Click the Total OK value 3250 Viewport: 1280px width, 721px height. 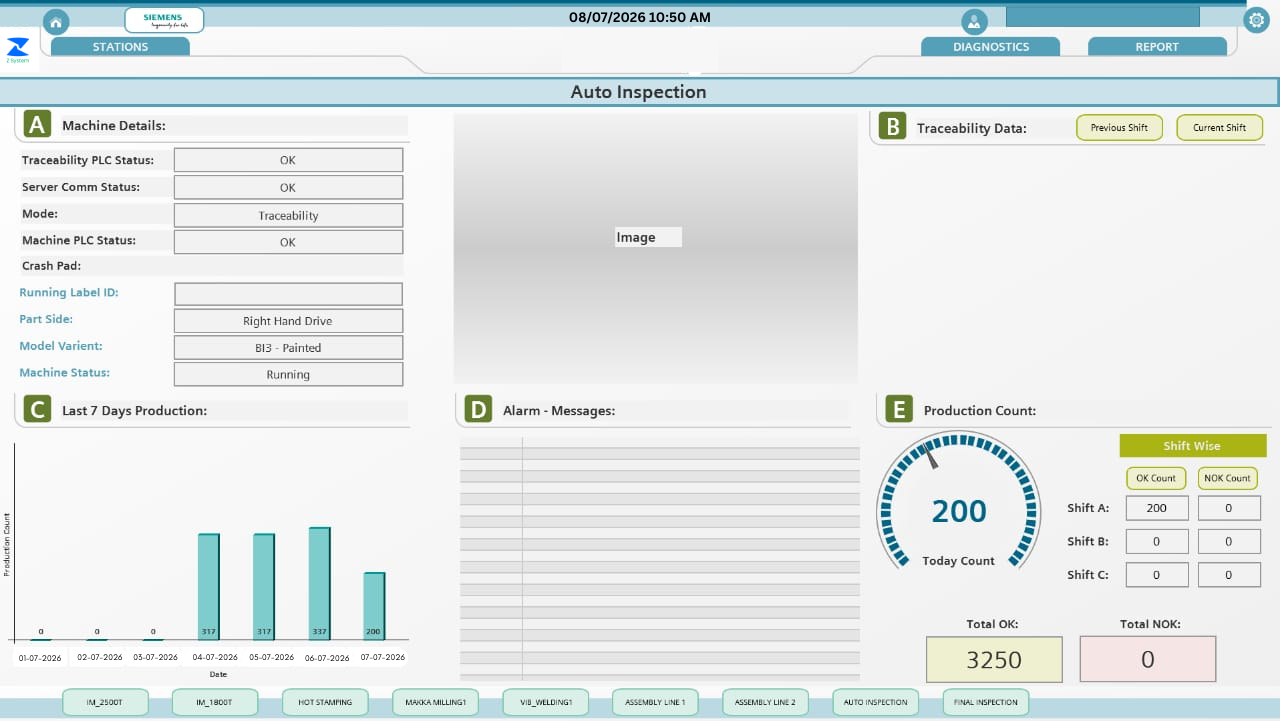pyautogui.click(x=994, y=659)
